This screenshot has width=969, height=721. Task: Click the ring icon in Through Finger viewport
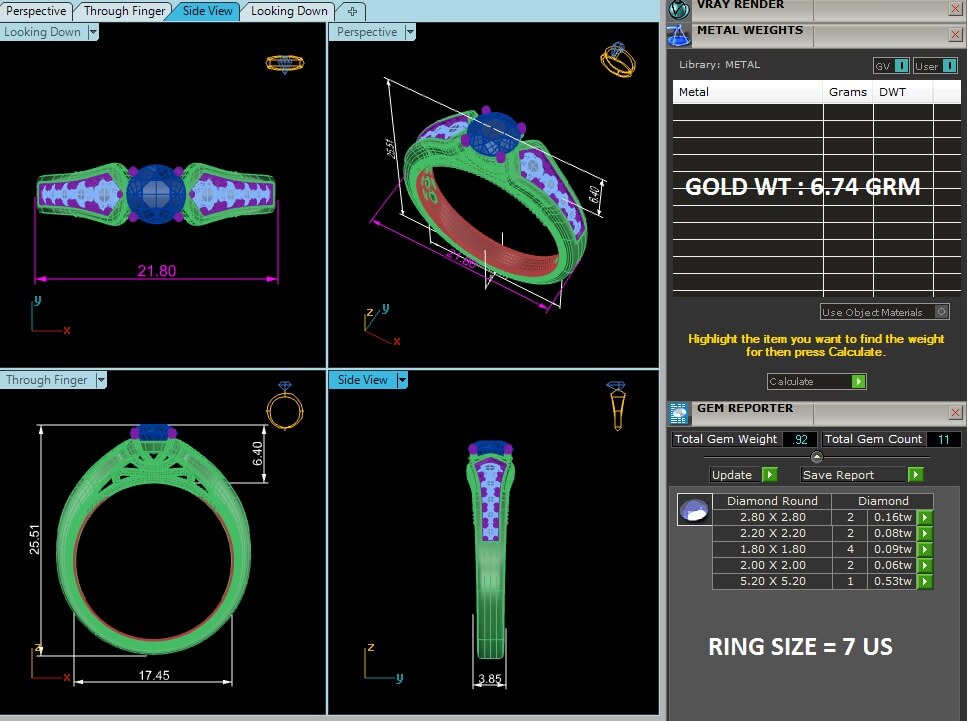coord(283,404)
